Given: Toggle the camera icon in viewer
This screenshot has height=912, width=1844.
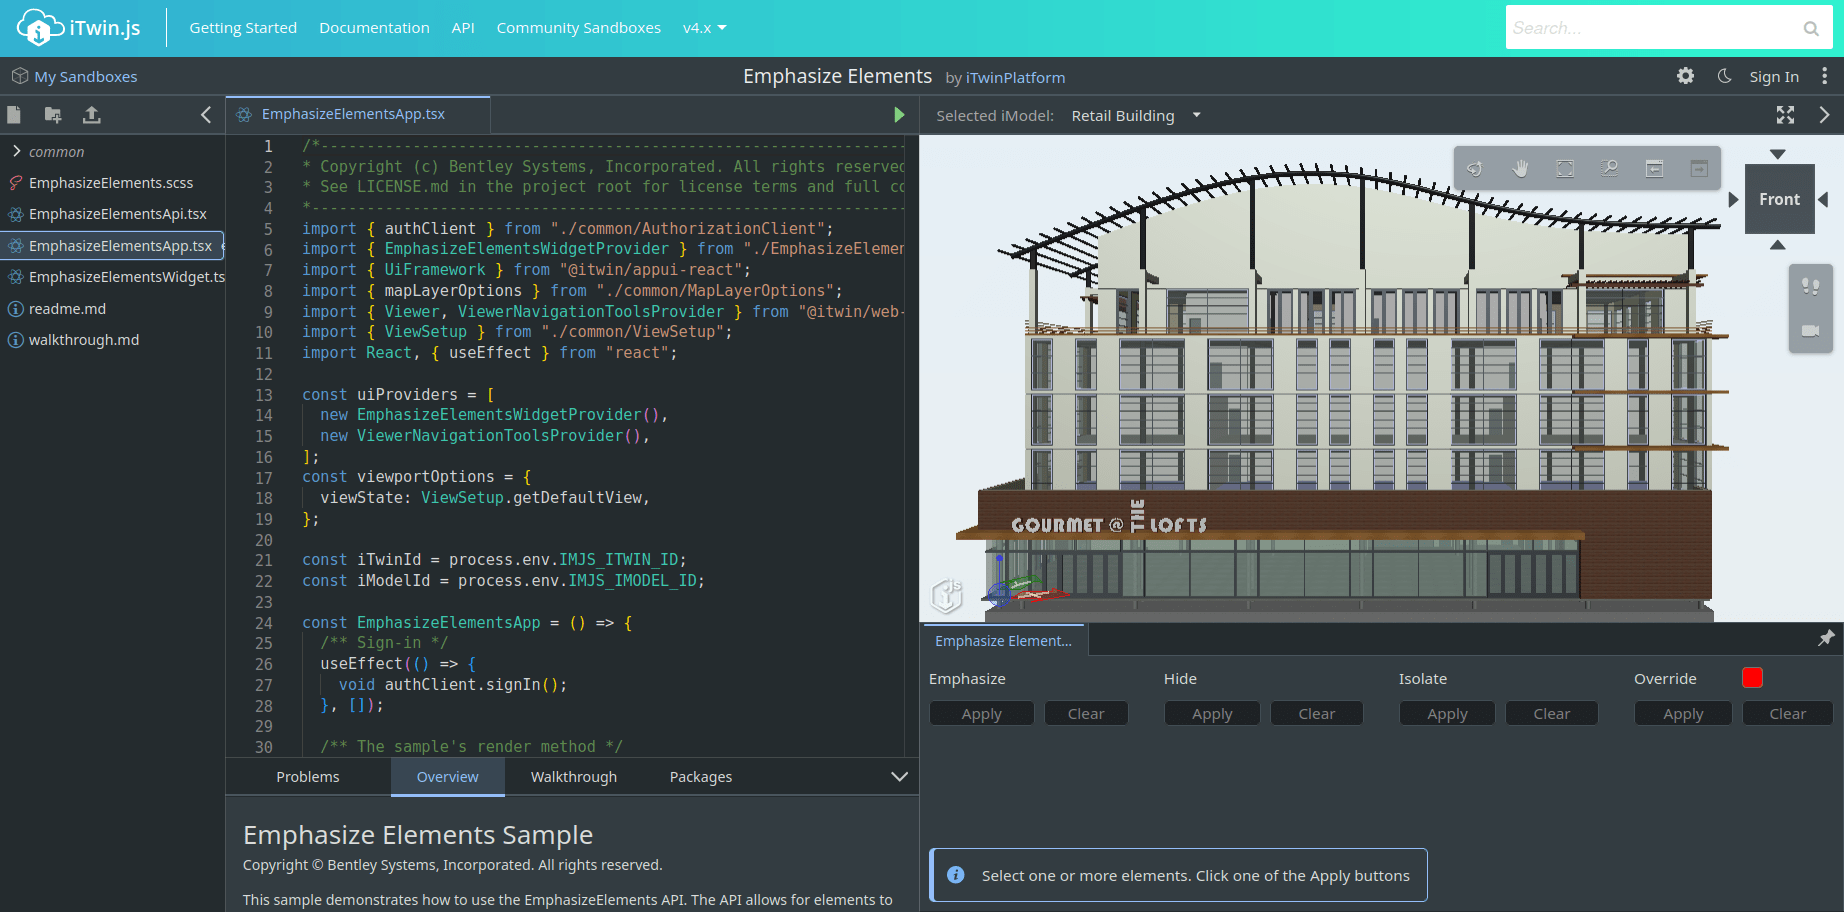Looking at the screenshot, I should (1811, 331).
